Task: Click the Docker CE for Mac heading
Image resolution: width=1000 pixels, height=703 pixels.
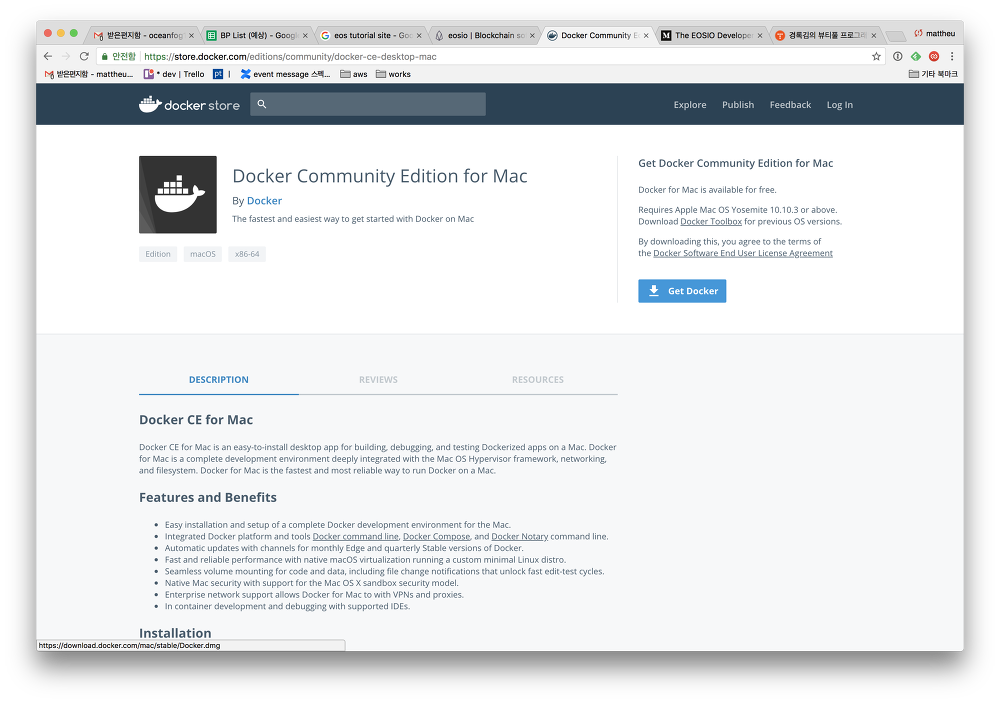Action: 196,420
